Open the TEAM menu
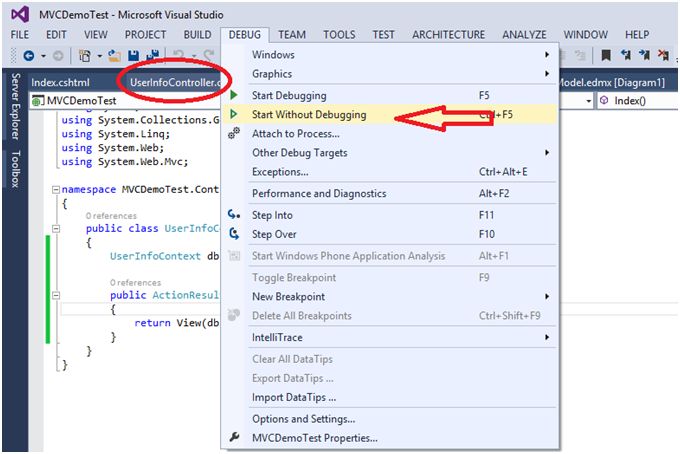Image resolution: width=680 pixels, height=454 pixels. pyautogui.click(x=292, y=35)
